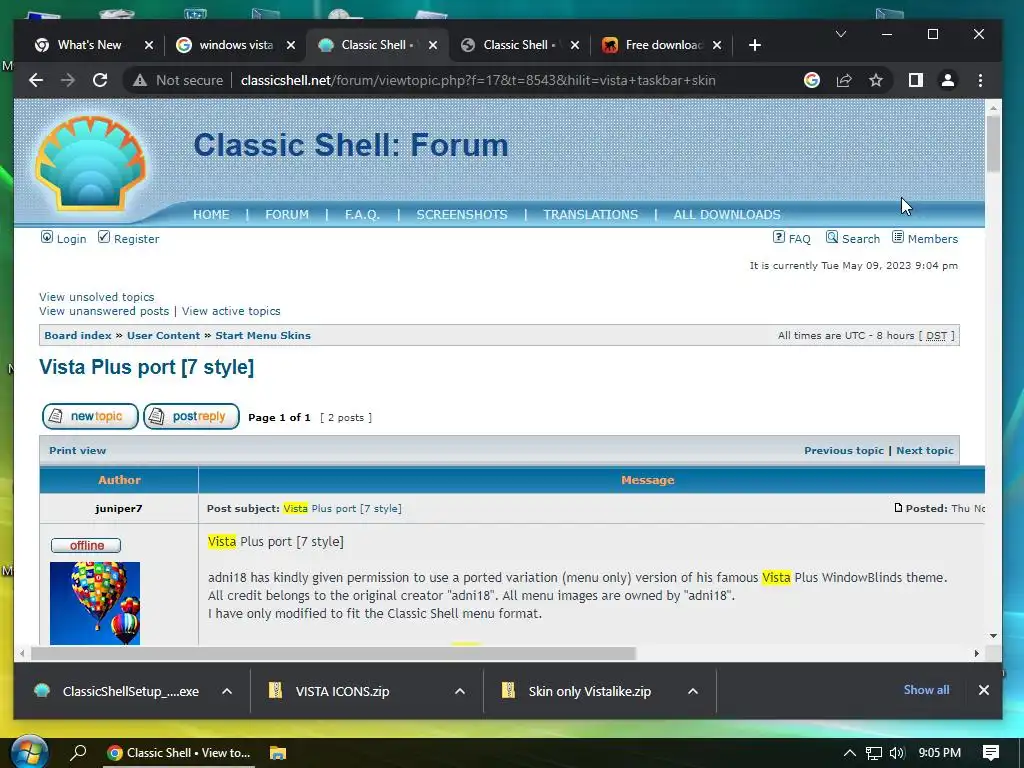Image resolution: width=1024 pixels, height=768 pixels.
Task: Open the User Content breadcrumb
Action: [x=163, y=336]
